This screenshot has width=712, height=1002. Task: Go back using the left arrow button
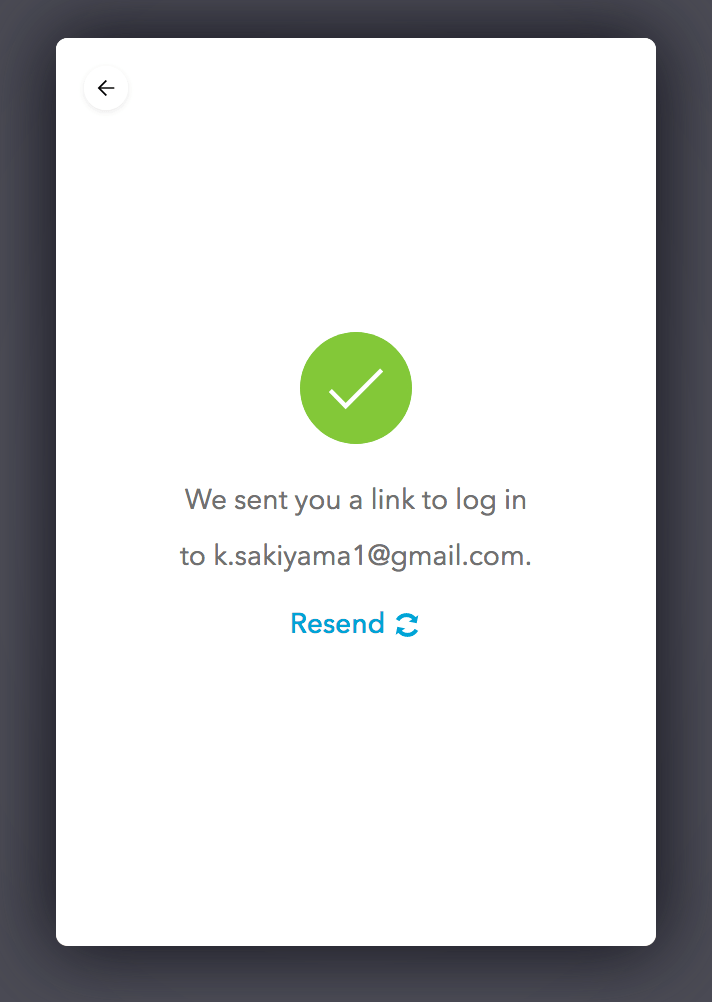click(106, 88)
